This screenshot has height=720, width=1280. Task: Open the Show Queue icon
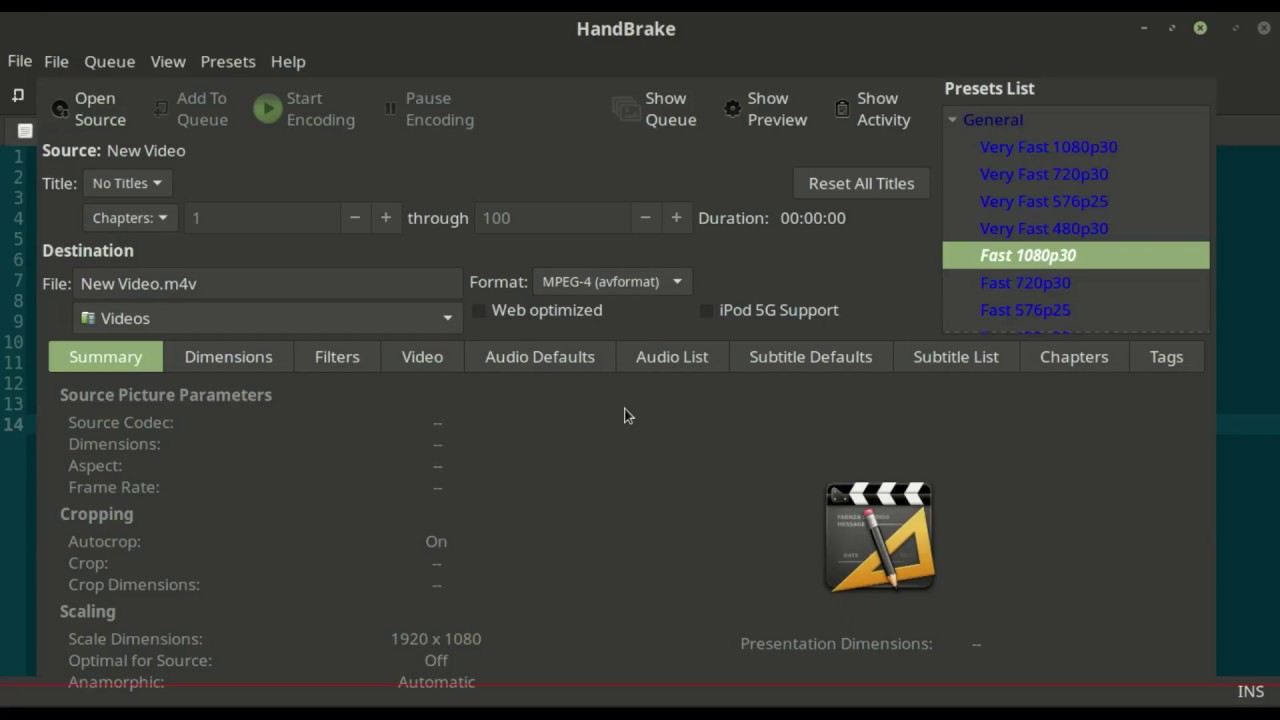[x=626, y=109]
